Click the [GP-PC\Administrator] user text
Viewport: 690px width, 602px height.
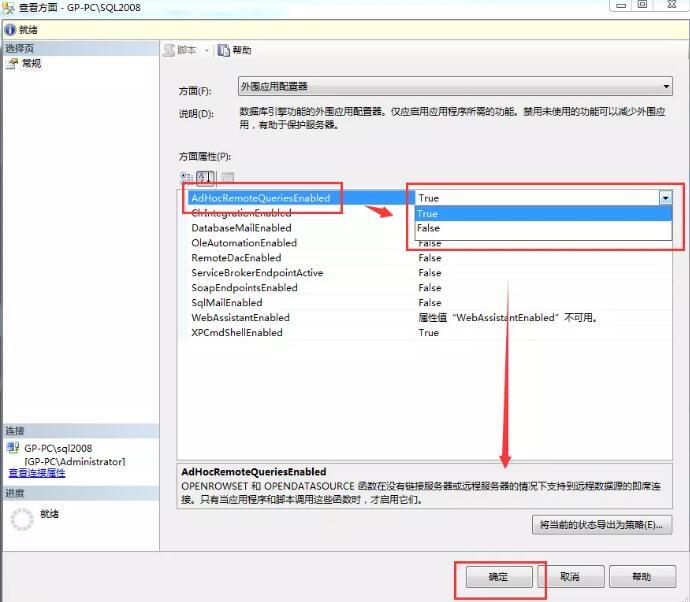tap(75, 462)
